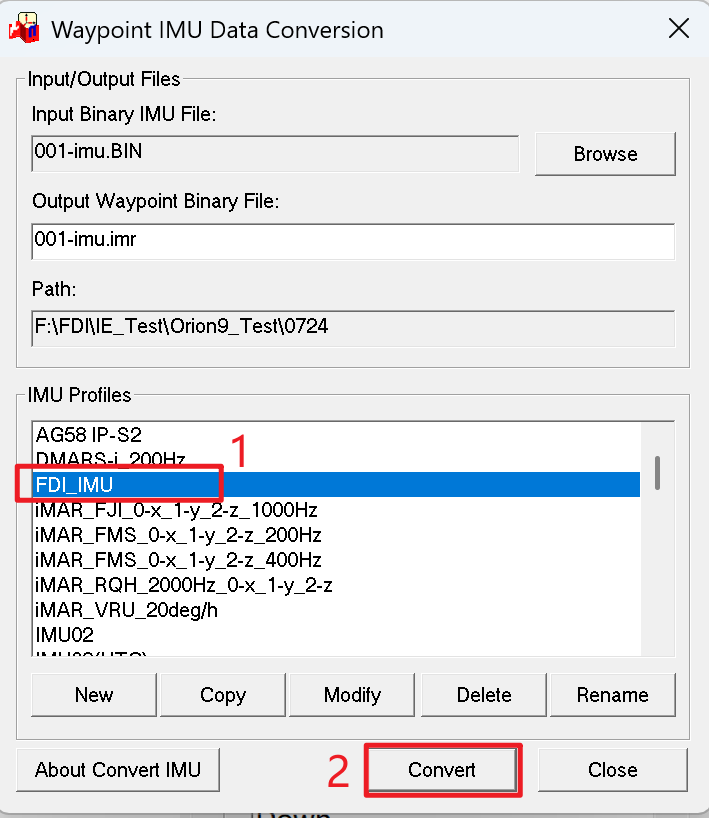Click the Output Waypoint Binary File field
709x818 pixels.
[x=353, y=241]
